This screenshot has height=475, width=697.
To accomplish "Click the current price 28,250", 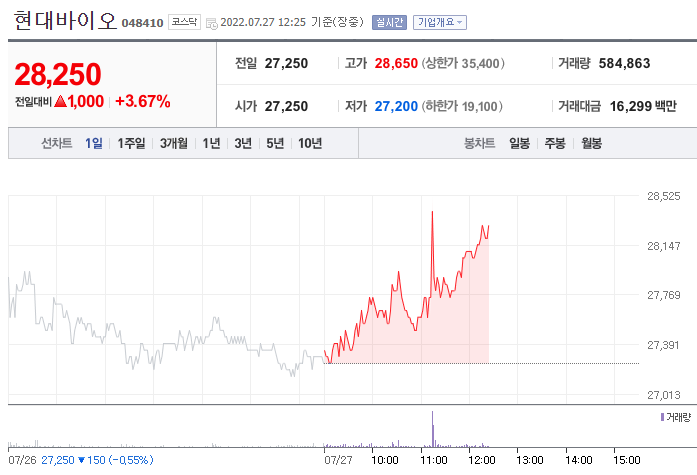I will (58, 74).
